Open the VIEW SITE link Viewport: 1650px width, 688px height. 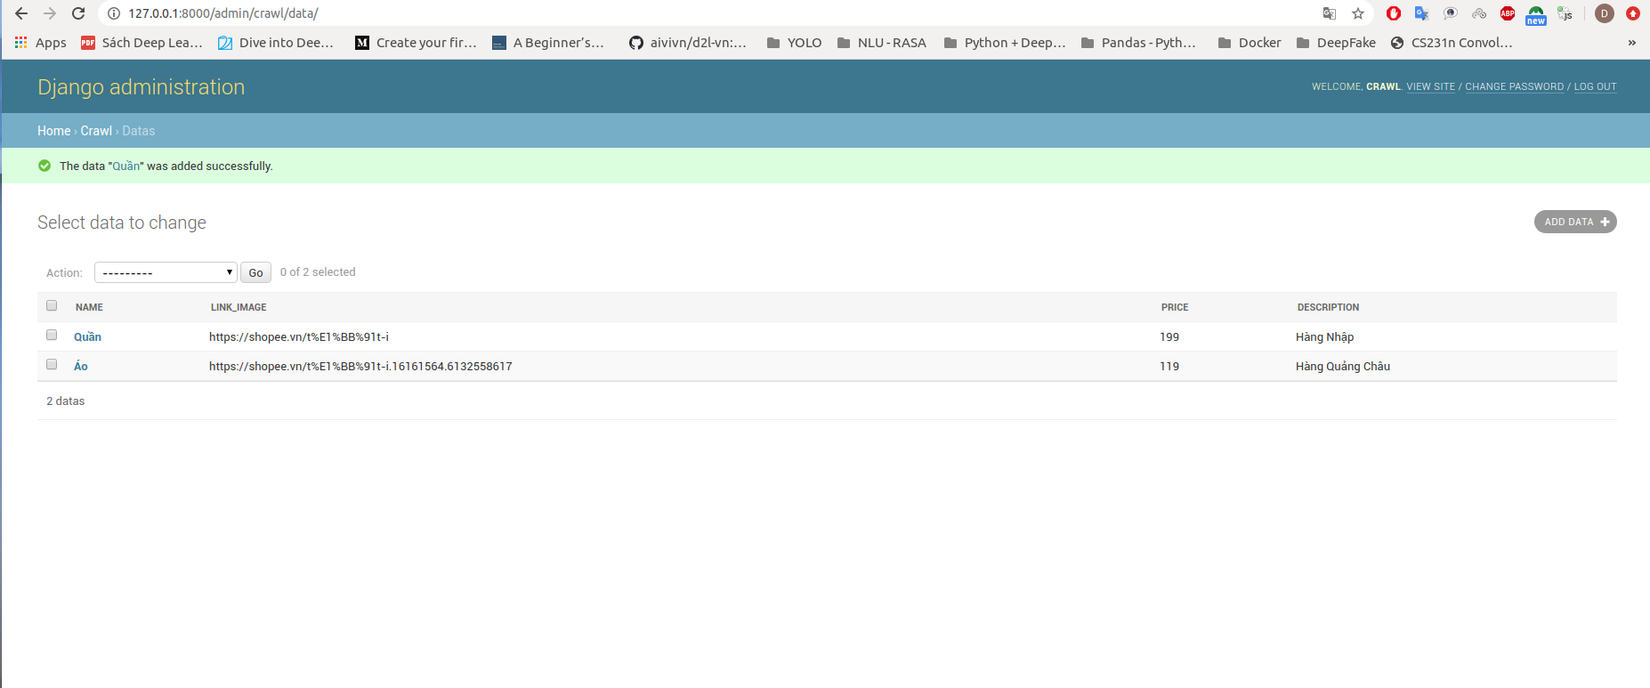point(1430,87)
